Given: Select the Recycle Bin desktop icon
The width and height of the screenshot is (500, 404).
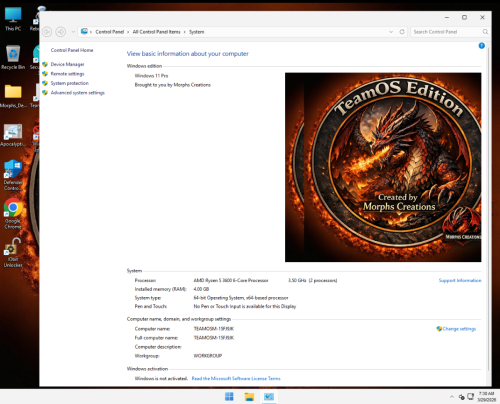Looking at the screenshot, I should [13, 57].
